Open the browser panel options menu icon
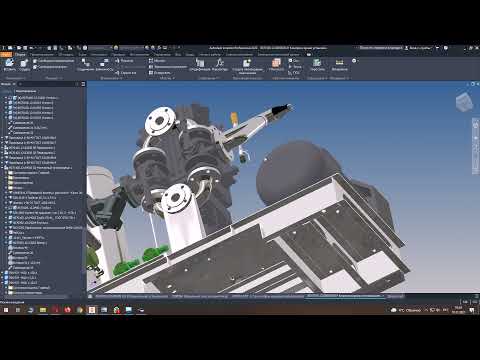Viewport: 480px width, 360px height. pos(83,84)
